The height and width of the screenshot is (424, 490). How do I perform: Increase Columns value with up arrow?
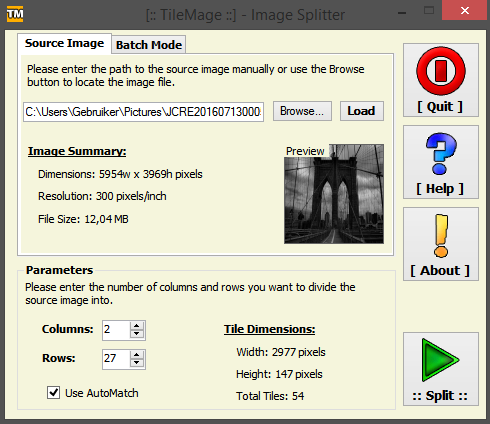137,326
